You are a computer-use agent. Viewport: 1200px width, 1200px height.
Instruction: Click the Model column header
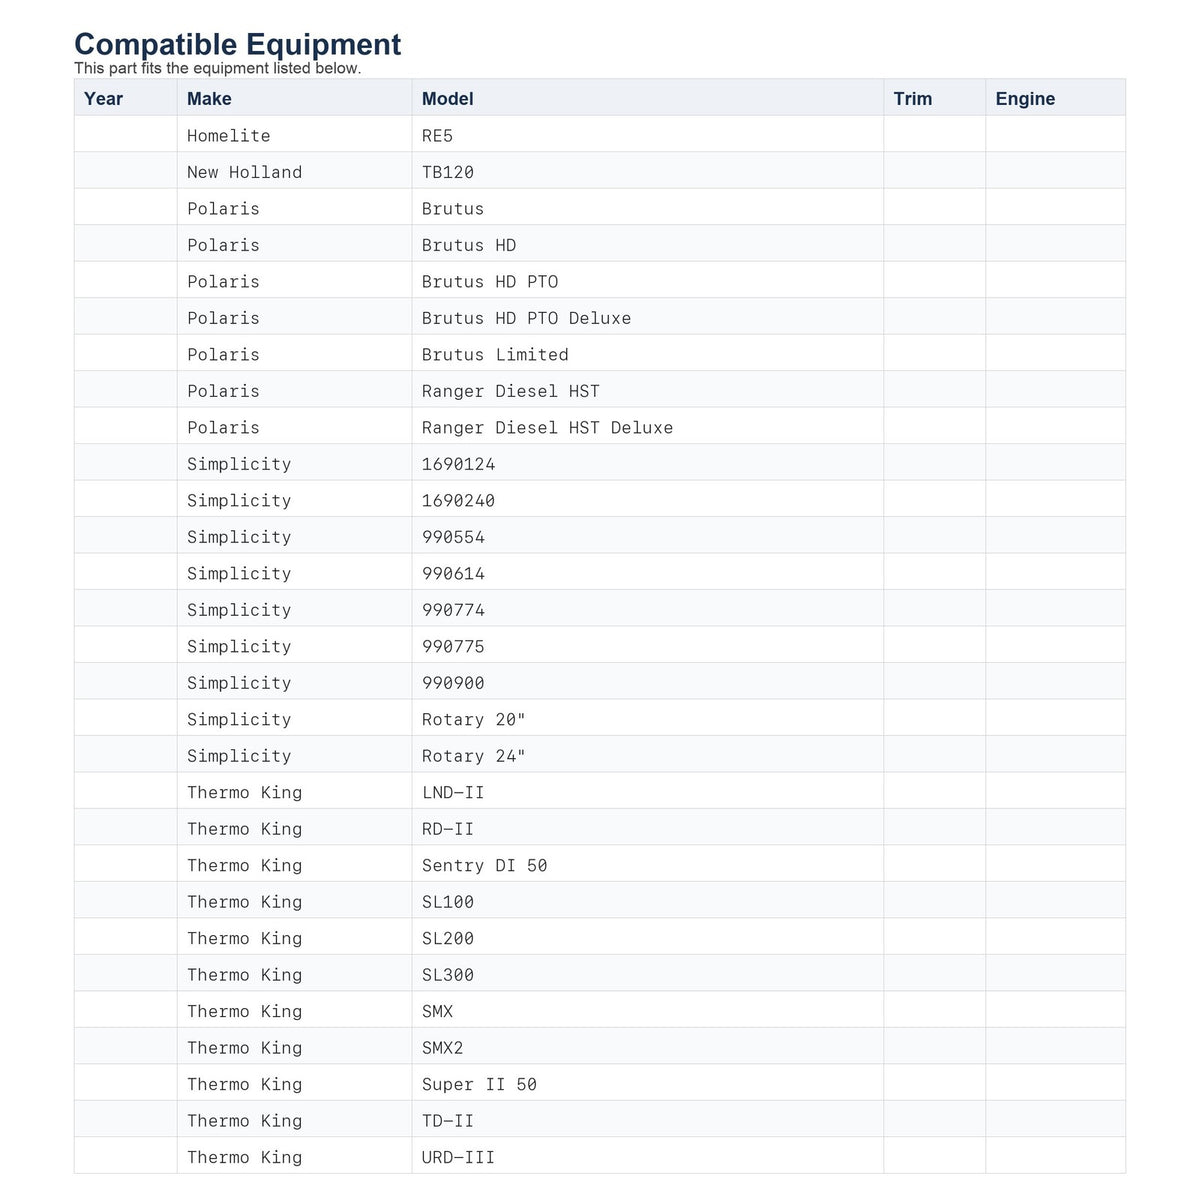[x=647, y=98]
